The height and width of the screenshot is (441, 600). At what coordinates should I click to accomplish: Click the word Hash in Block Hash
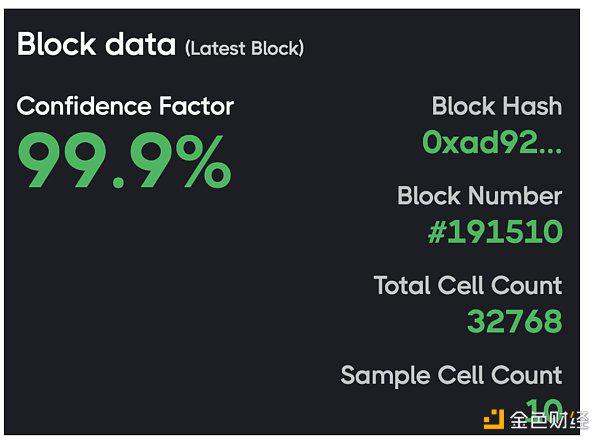coord(532,106)
